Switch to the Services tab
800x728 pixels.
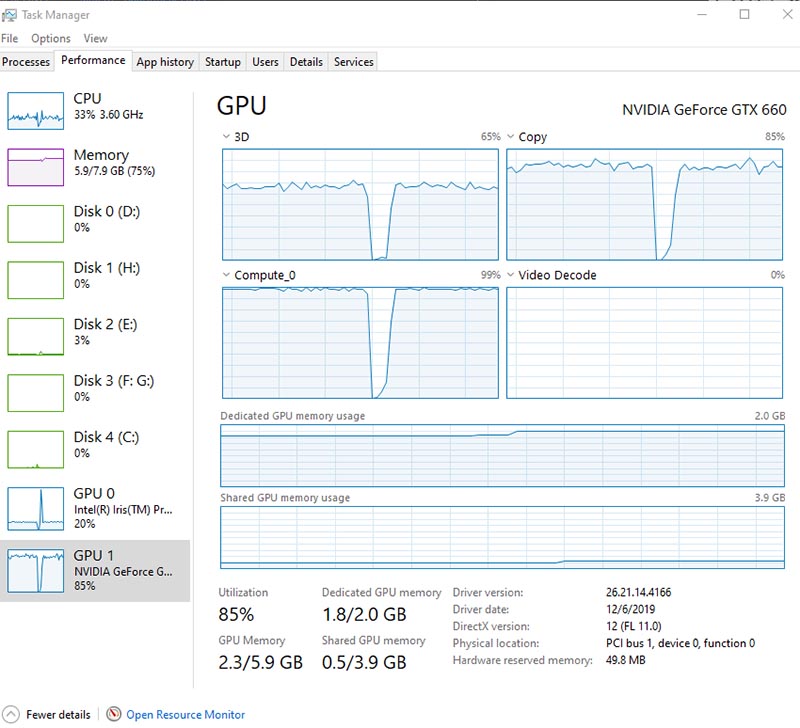click(354, 62)
